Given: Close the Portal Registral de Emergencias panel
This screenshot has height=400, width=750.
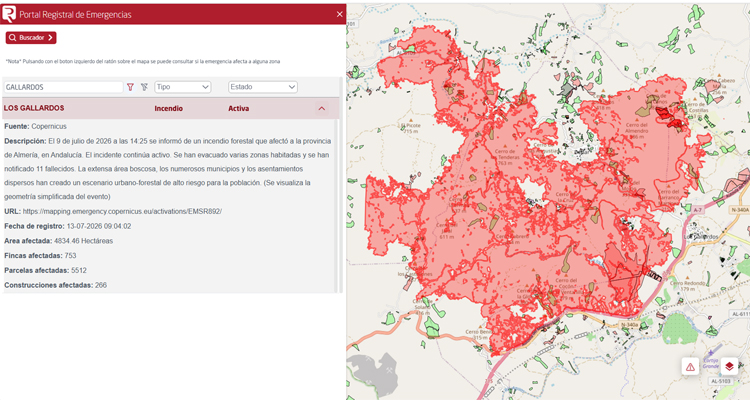Looking at the screenshot, I should pos(340,14).
